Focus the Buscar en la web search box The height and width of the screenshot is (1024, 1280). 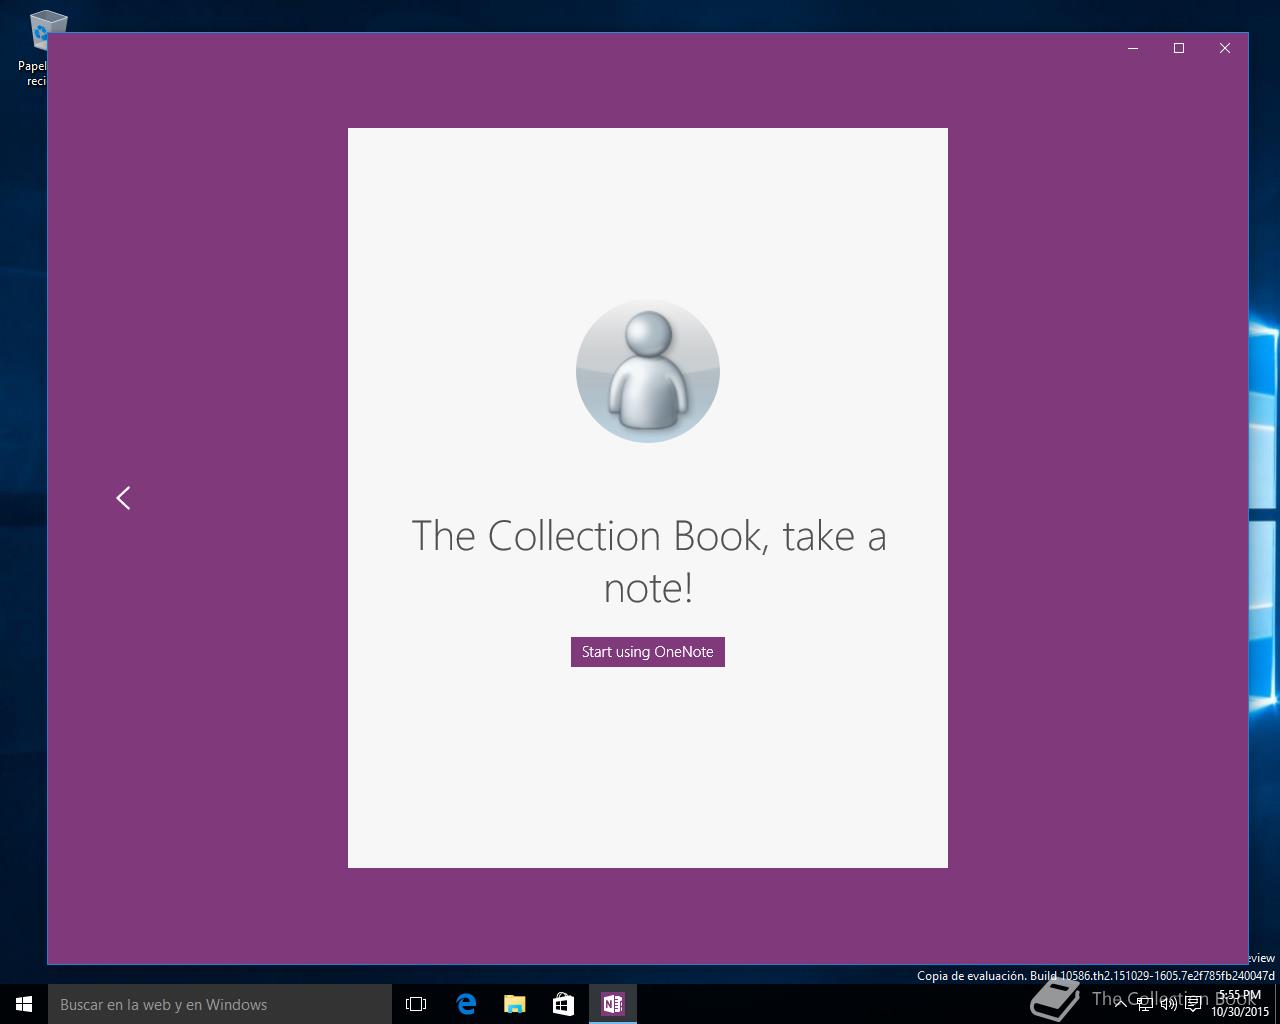(220, 1004)
